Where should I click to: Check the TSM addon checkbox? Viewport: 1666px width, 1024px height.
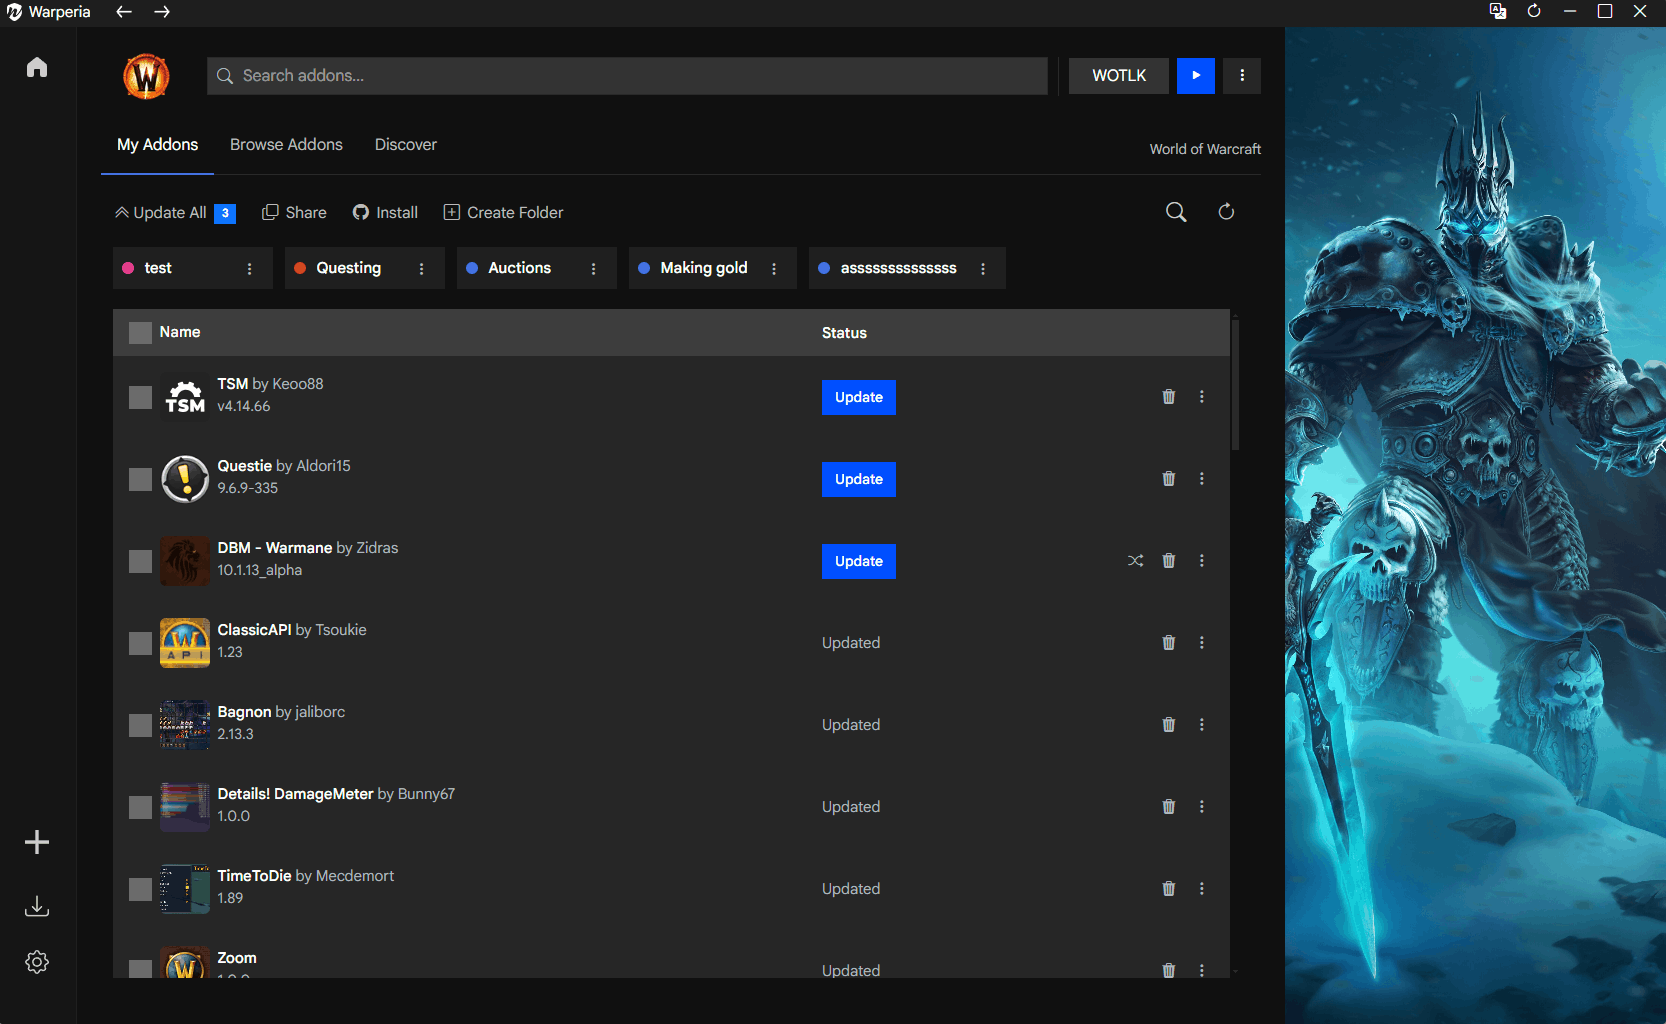[x=140, y=397]
